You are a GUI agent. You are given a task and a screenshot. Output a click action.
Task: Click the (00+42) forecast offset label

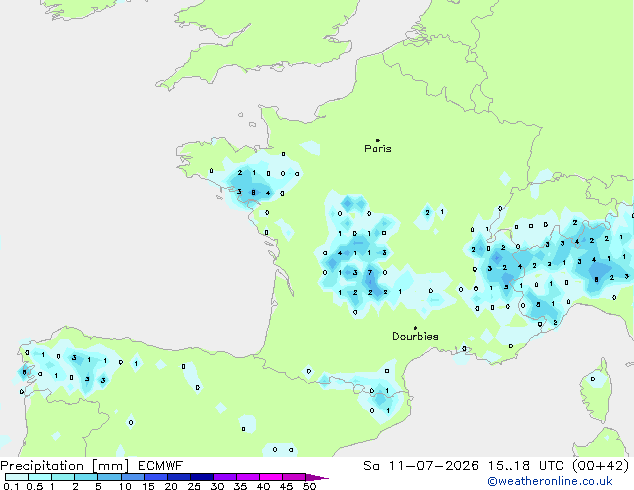[601, 466]
